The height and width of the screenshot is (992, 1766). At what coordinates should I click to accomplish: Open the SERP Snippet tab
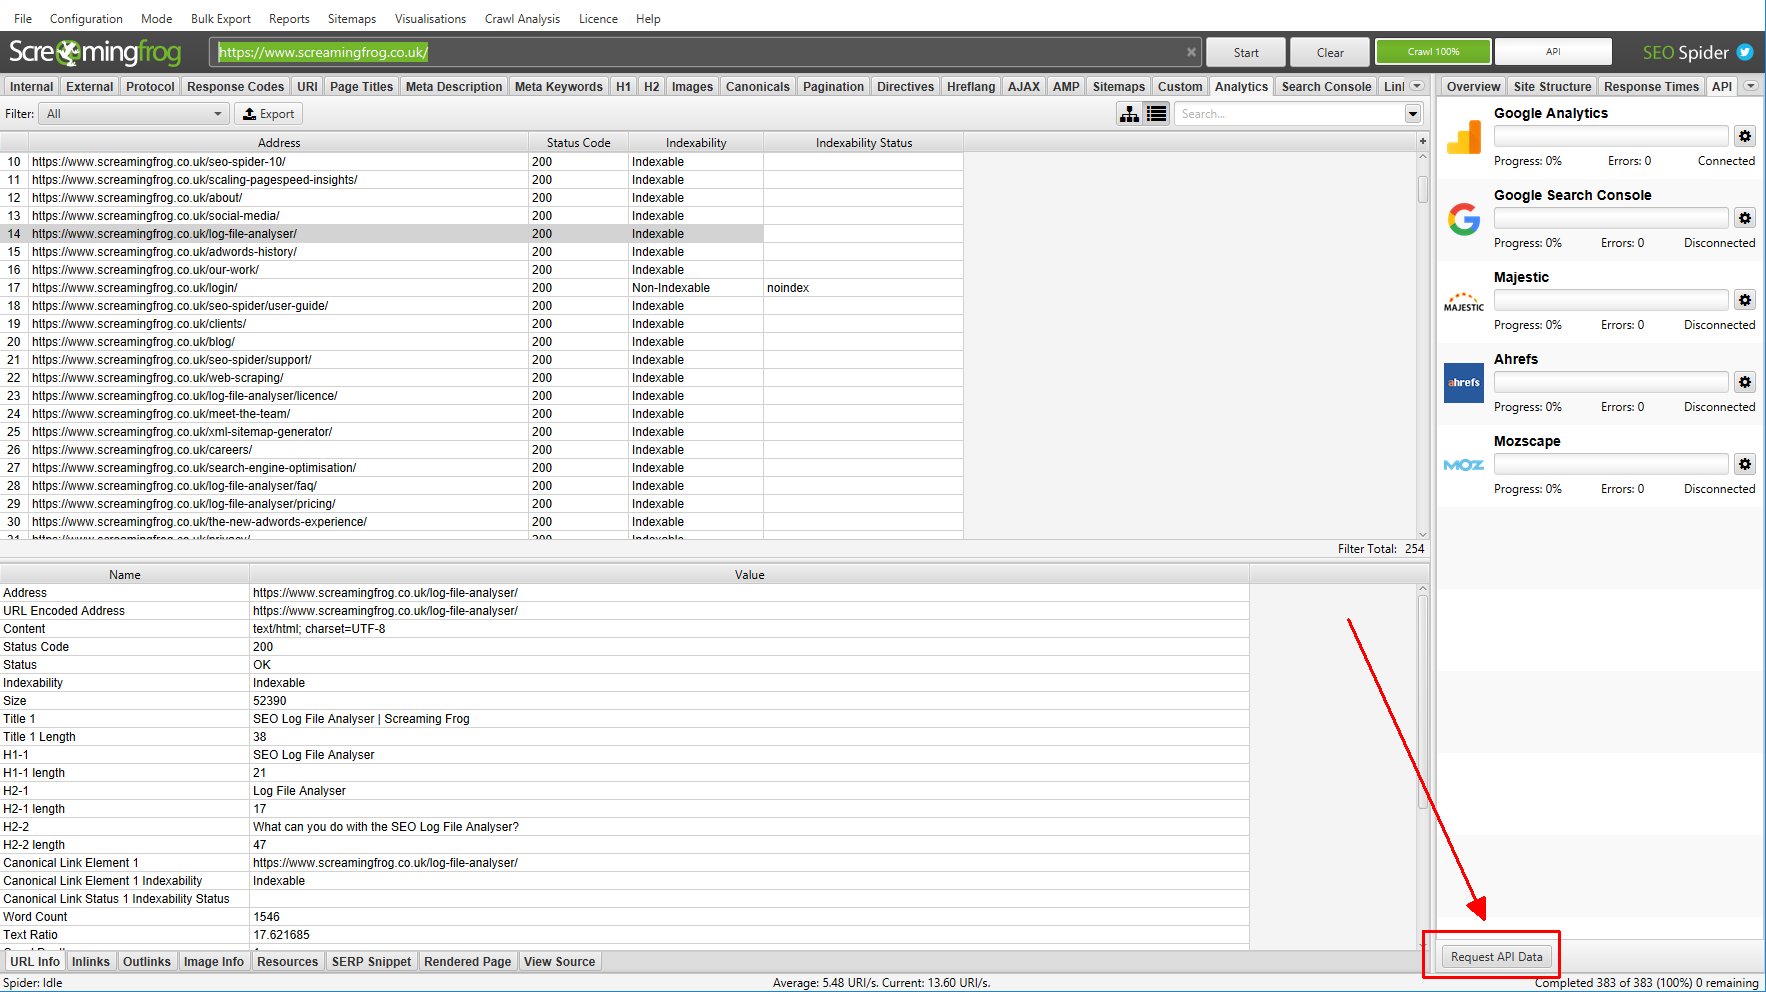[x=371, y=961]
